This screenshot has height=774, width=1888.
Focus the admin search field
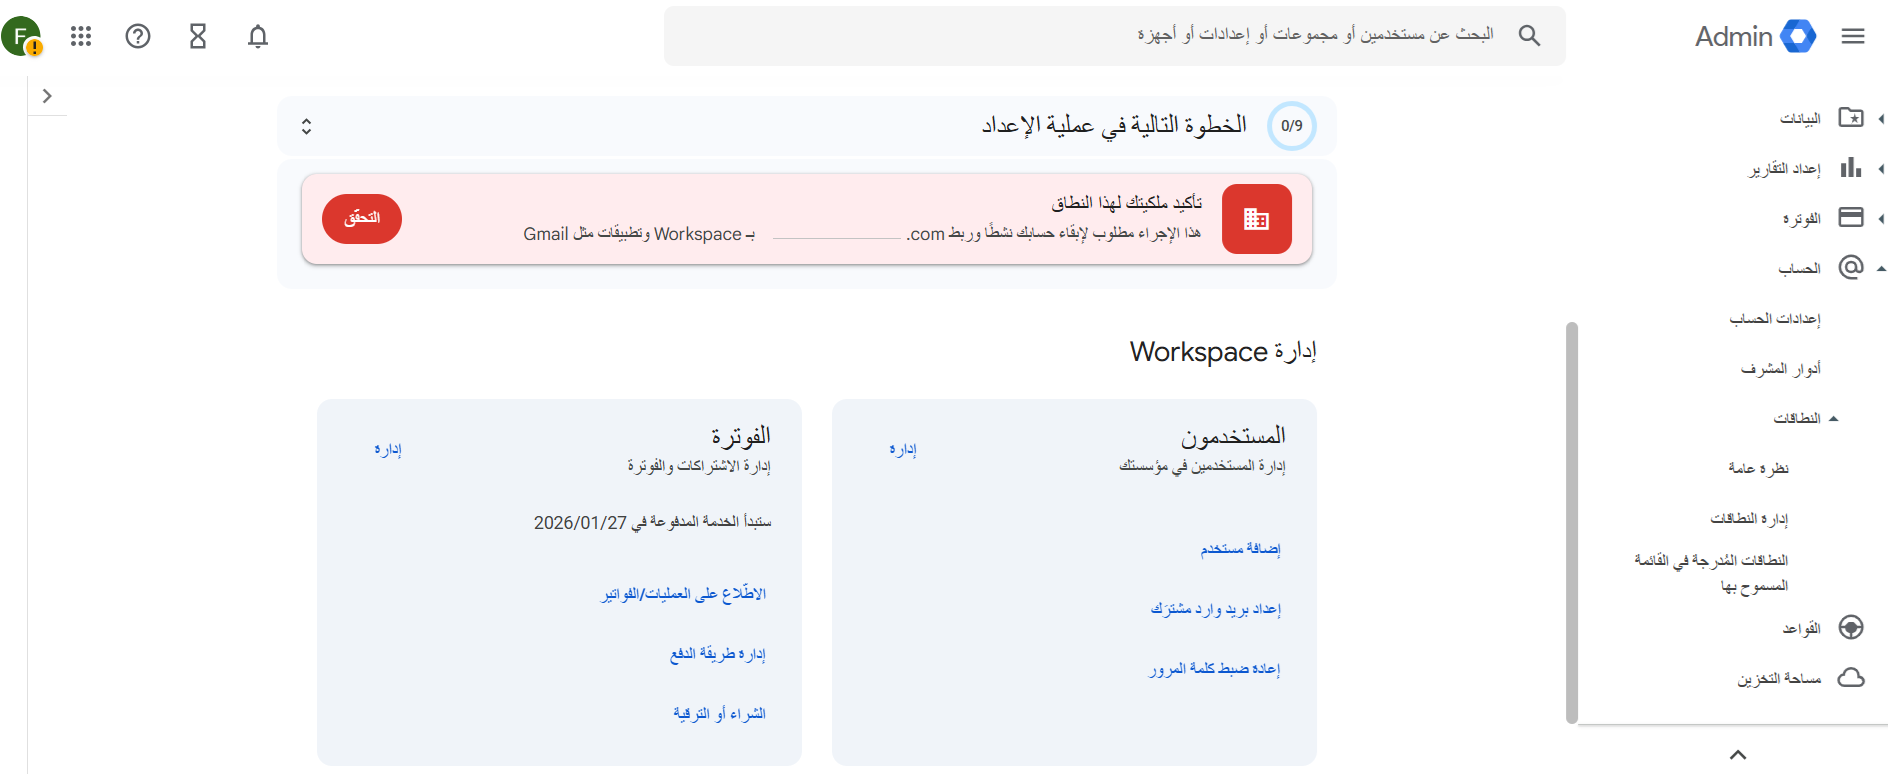pyautogui.click(x=1115, y=36)
